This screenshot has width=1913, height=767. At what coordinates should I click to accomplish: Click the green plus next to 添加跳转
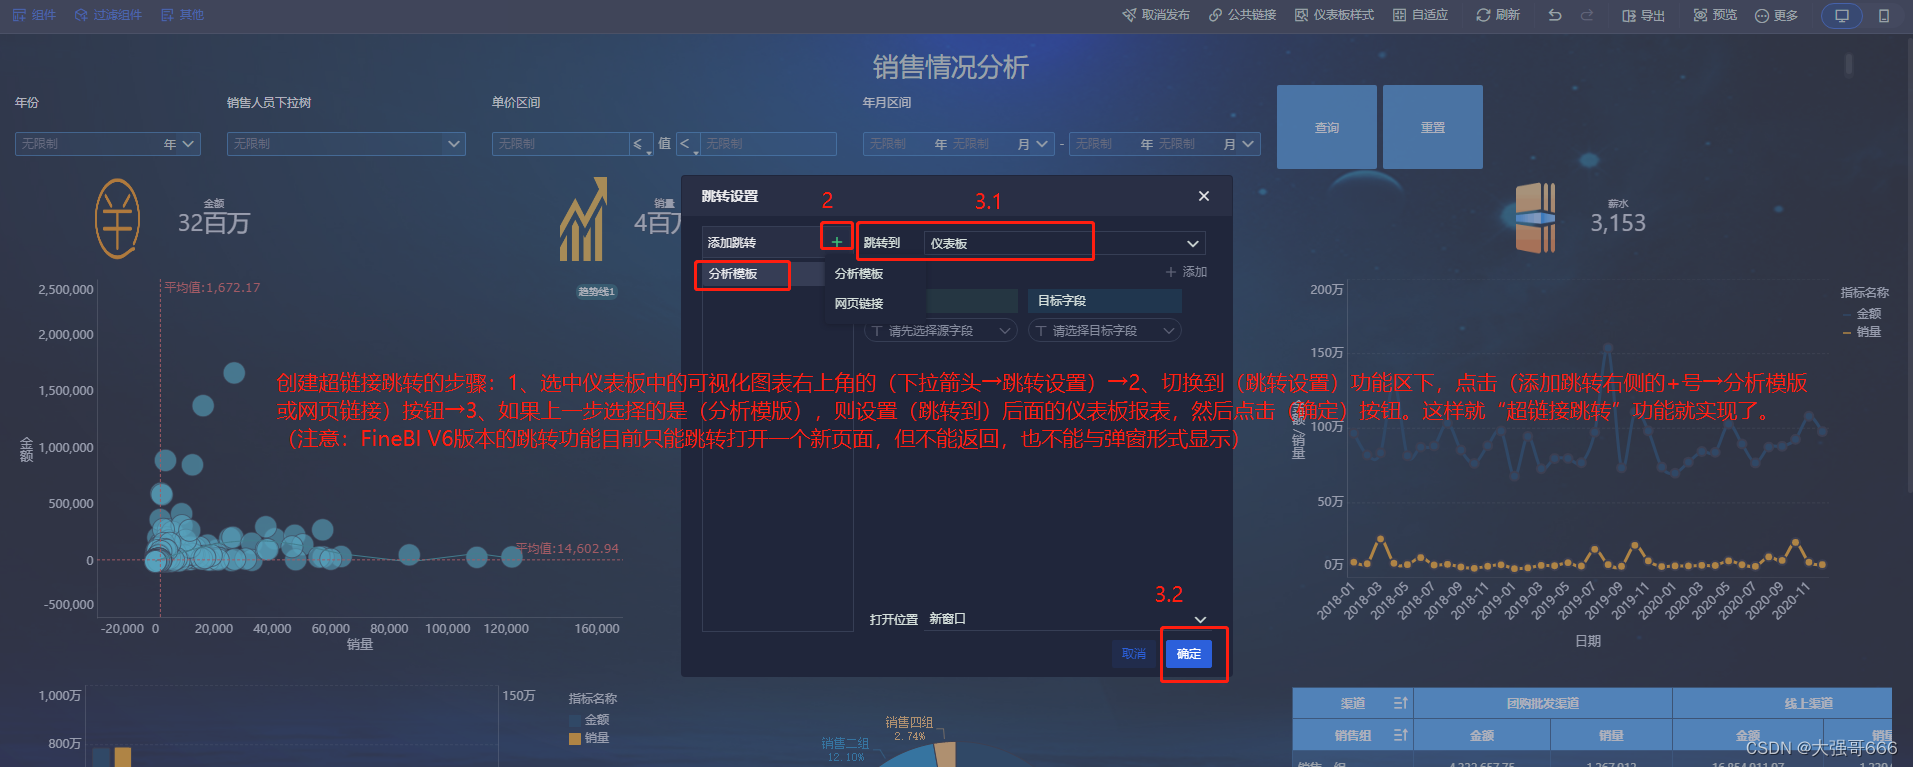[x=837, y=242]
